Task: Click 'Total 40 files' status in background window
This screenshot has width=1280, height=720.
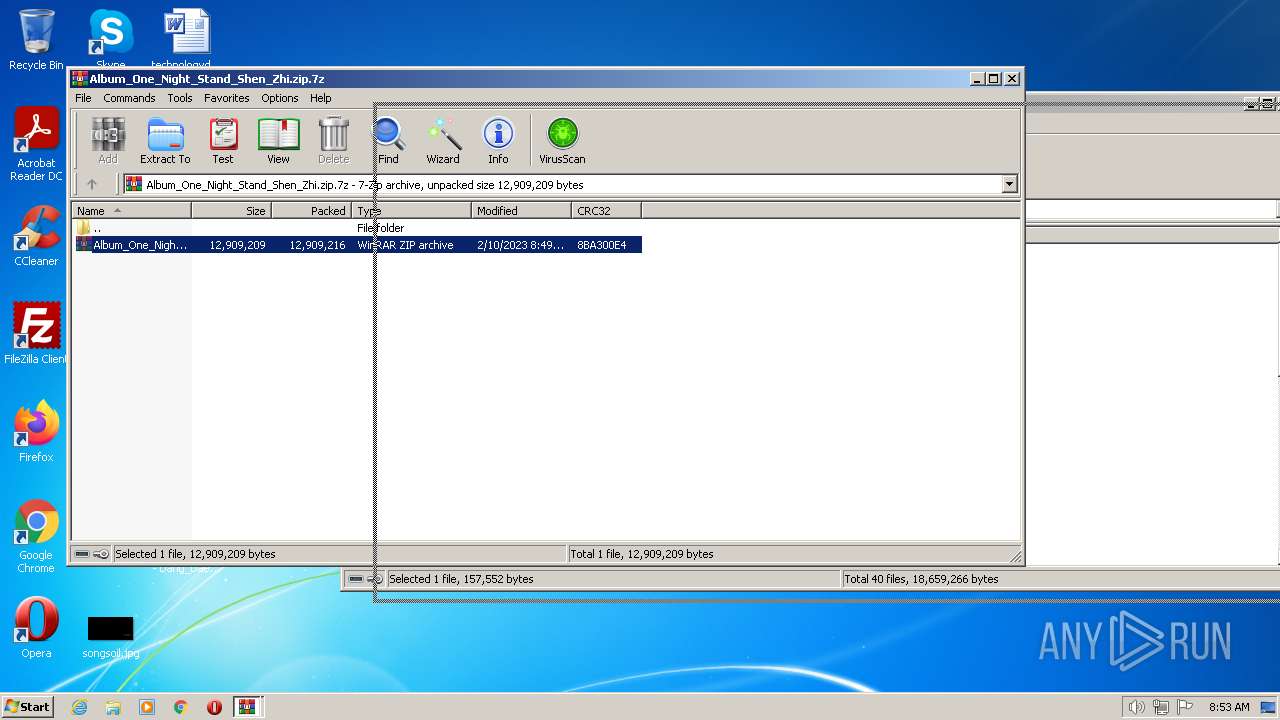Action: (x=921, y=579)
